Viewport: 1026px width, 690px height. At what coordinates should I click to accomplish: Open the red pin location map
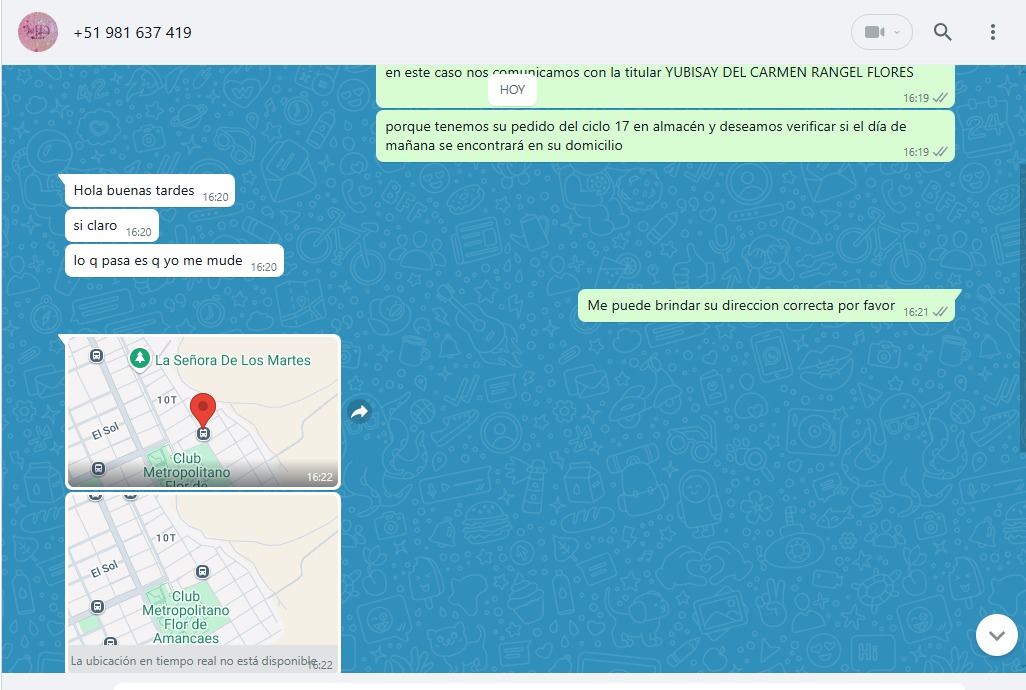(203, 412)
